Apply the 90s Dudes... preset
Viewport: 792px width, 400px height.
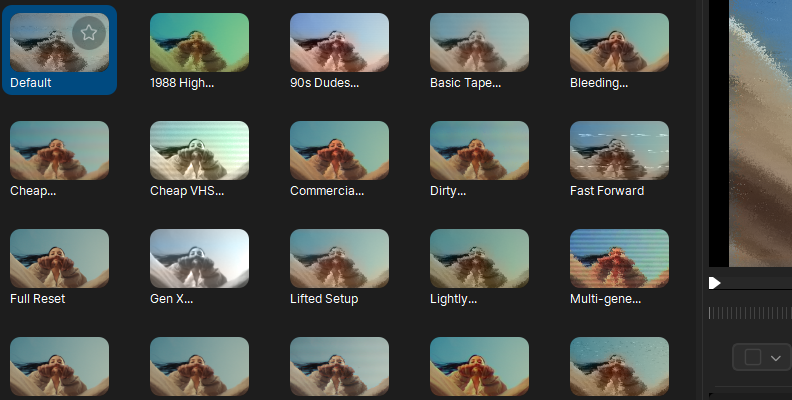tap(339, 42)
